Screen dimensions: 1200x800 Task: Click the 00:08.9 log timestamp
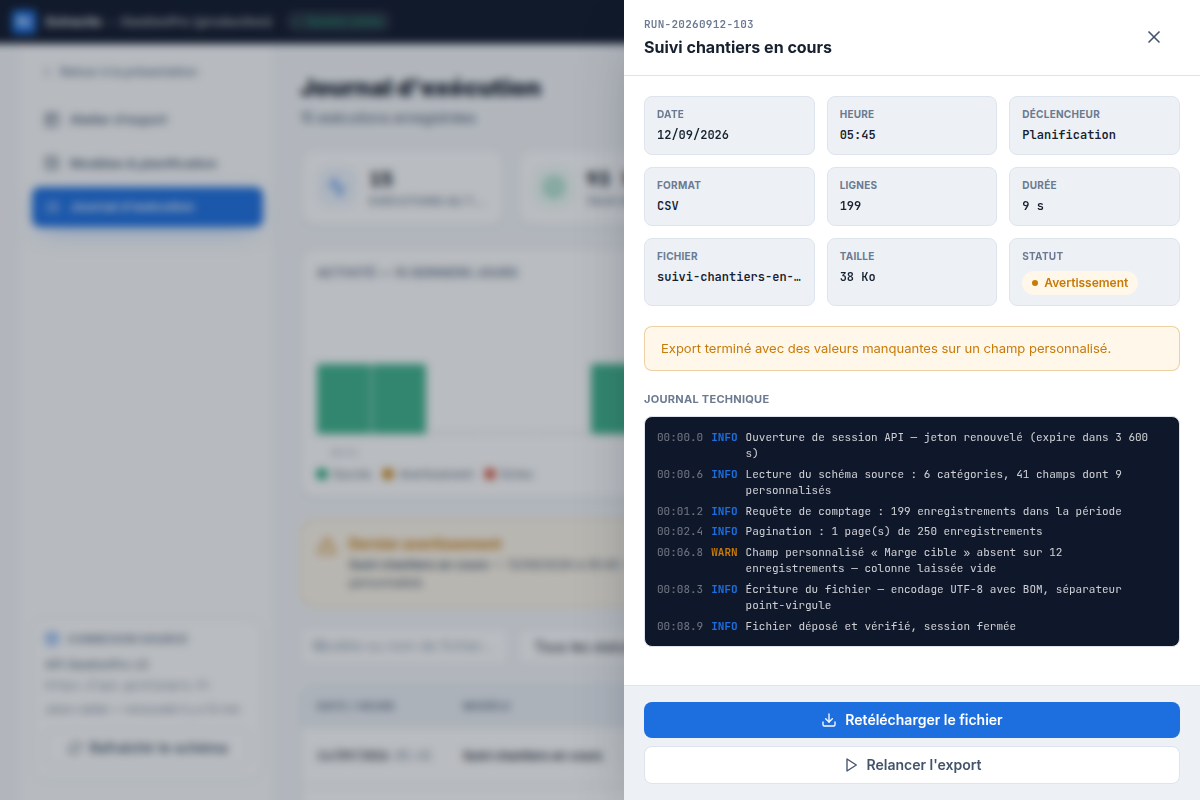(x=680, y=626)
